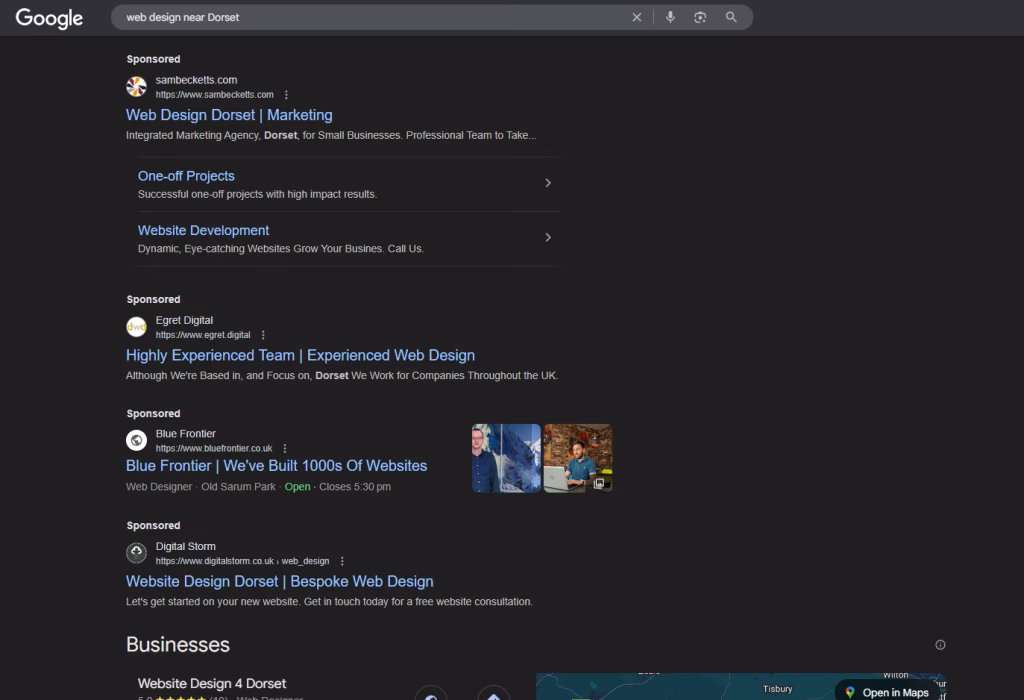Click the Blue Frontier advertiser name
The image size is (1024, 700).
pyautogui.click(x=185, y=434)
